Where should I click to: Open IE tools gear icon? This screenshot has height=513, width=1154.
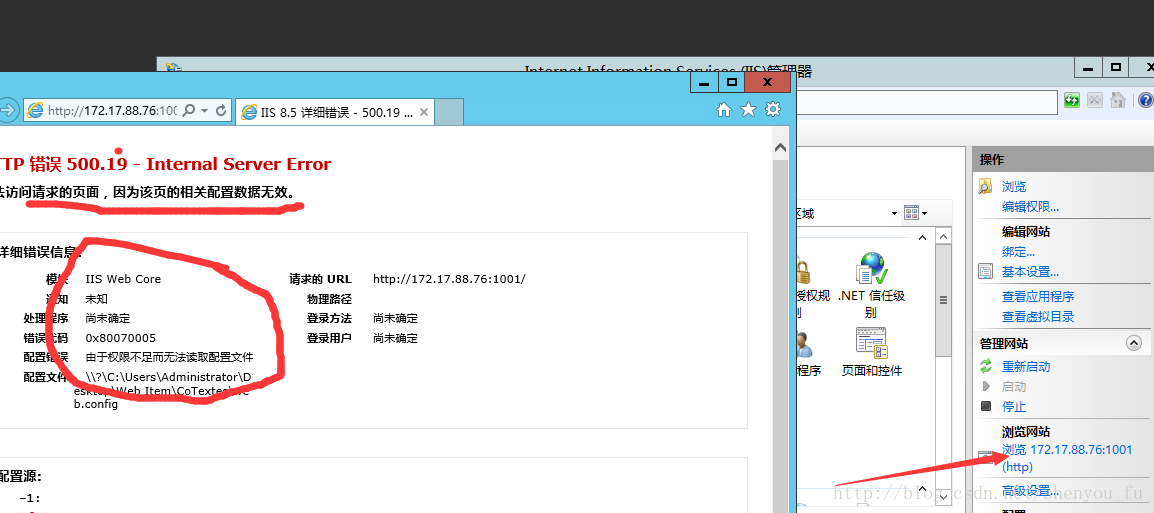pyautogui.click(x=773, y=110)
